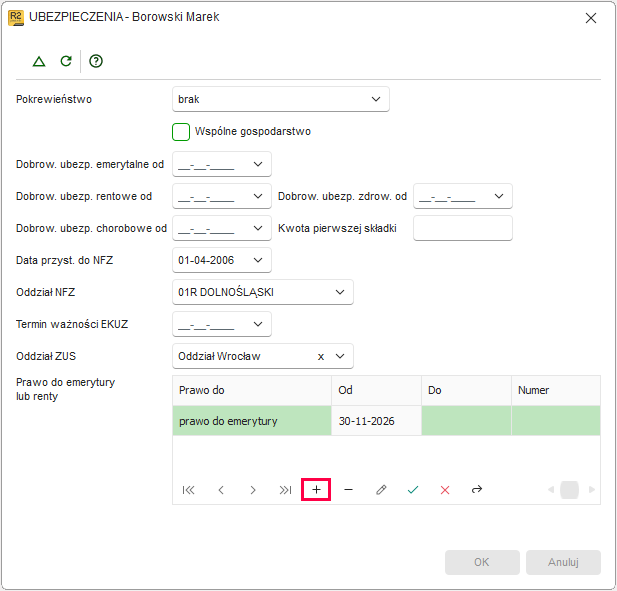The image size is (617, 591).
Task: Go to the last record in grid
Action: (x=285, y=489)
